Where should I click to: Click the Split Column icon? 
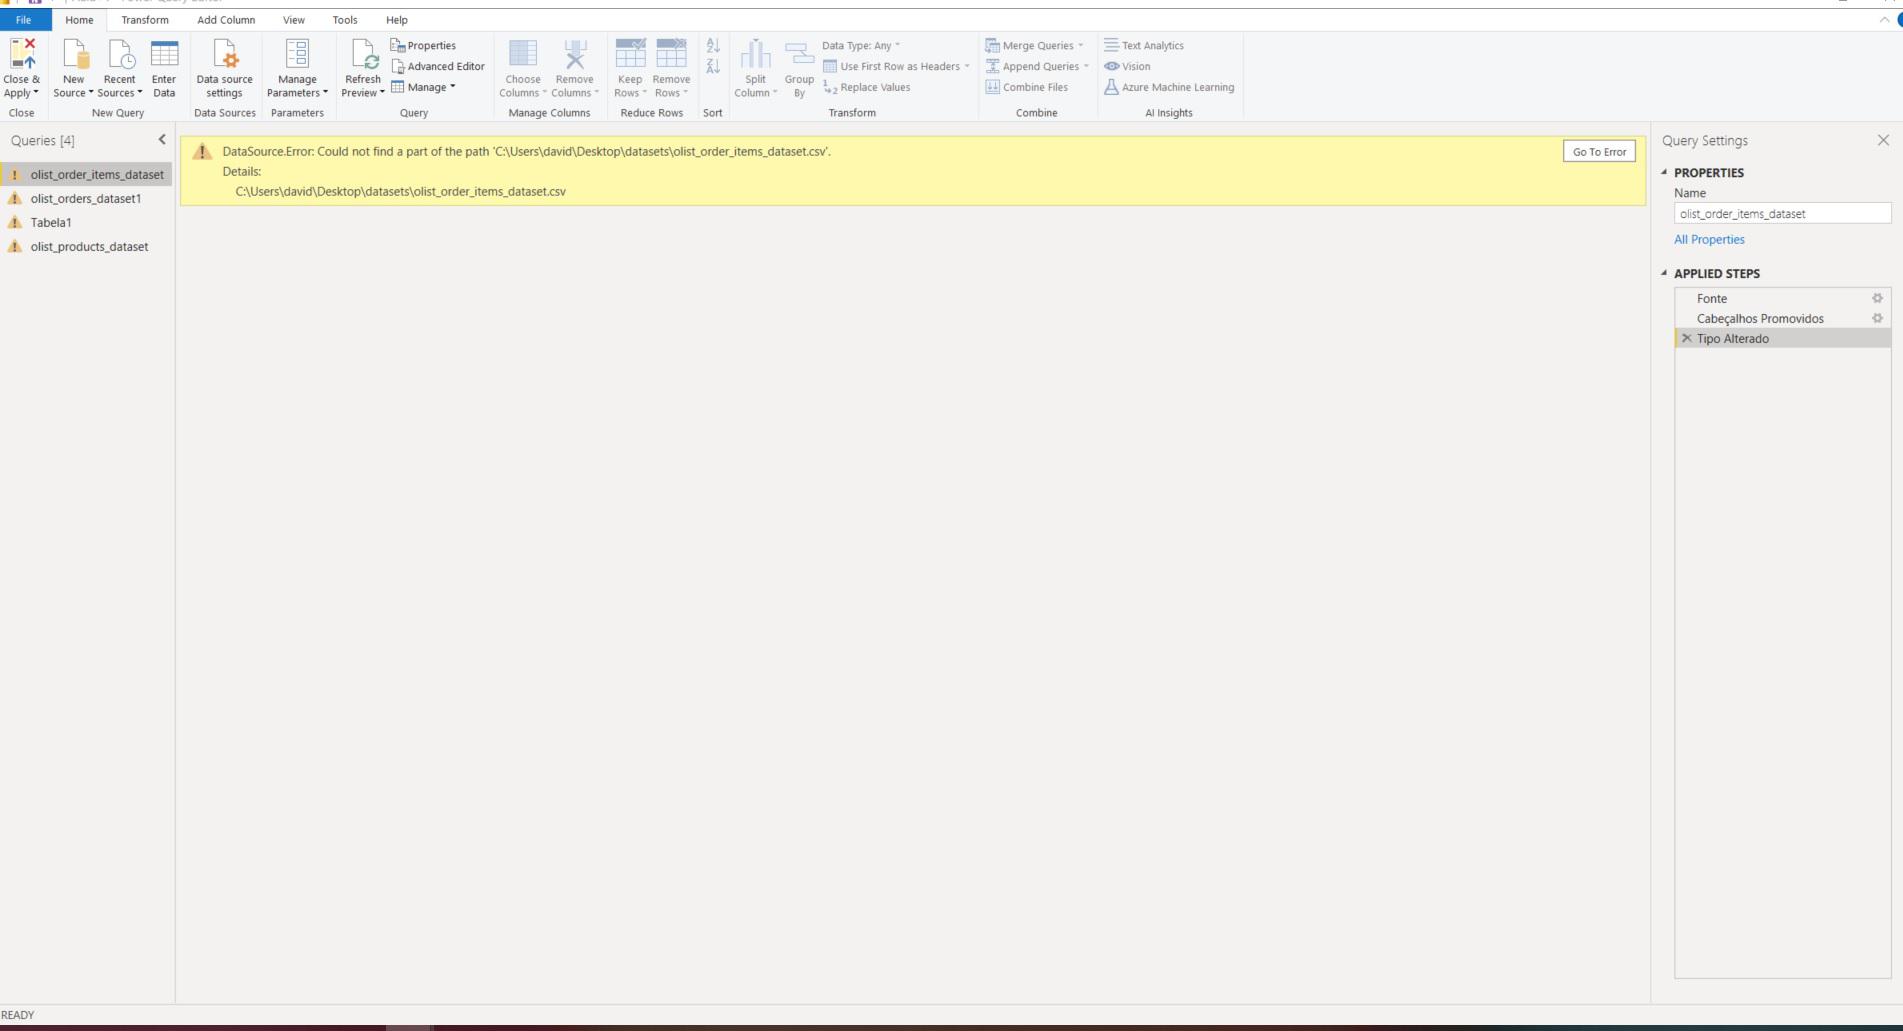[x=756, y=54]
